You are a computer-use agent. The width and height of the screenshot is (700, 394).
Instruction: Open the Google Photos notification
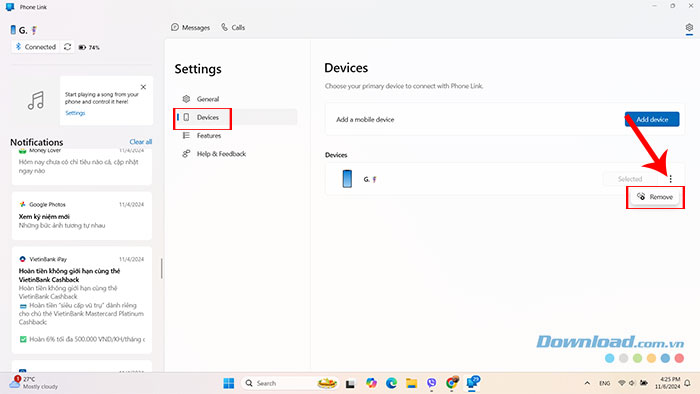(82, 216)
